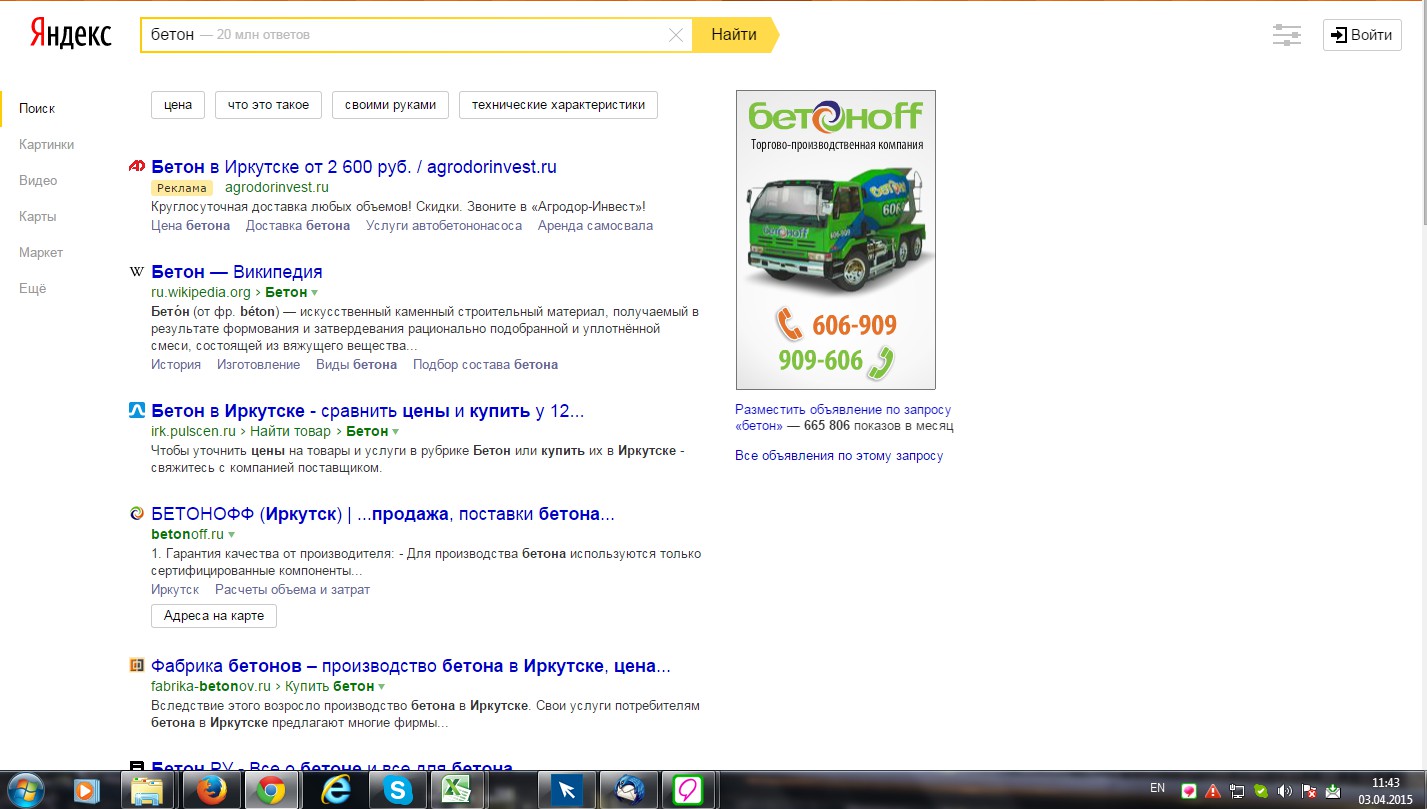
Task: Expand the arrow after ru.wikipedia.org › Бетон
Action: (314, 293)
